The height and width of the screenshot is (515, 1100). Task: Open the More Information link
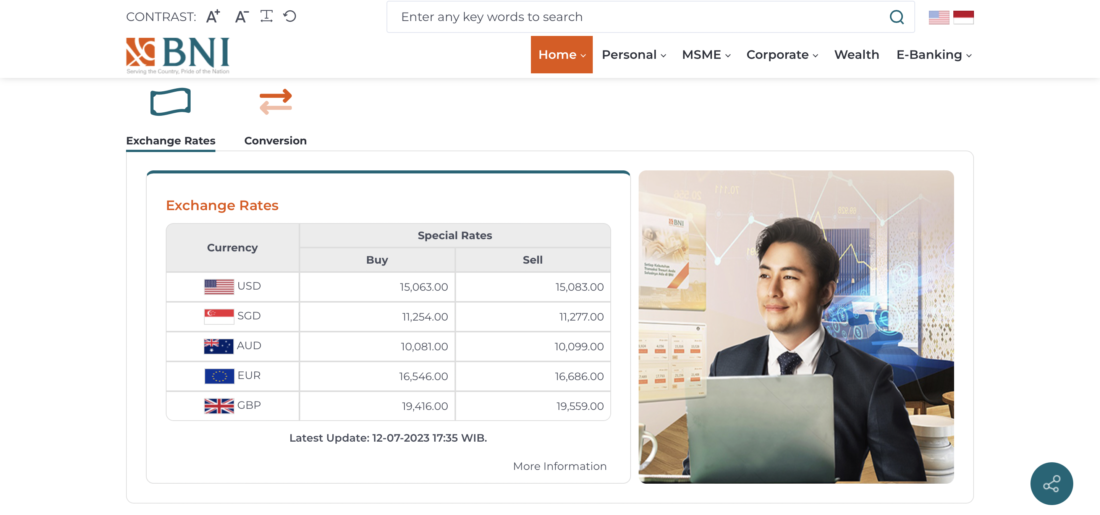pyautogui.click(x=559, y=466)
